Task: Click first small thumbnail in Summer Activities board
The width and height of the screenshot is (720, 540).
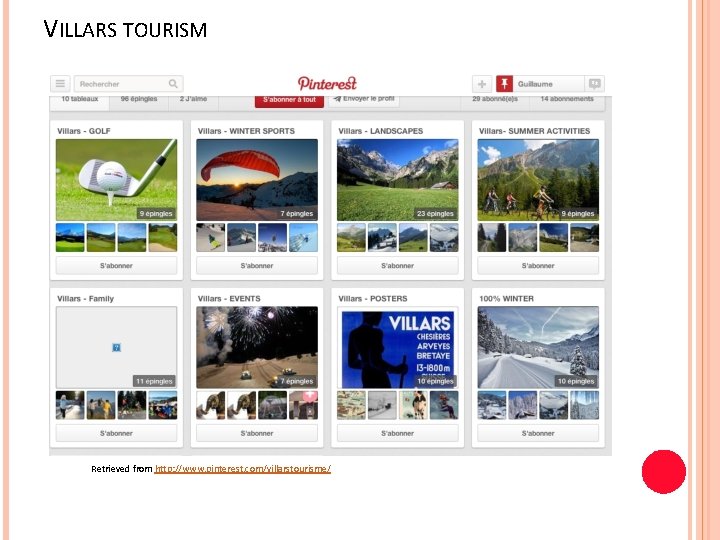Action: (x=492, y=237)
